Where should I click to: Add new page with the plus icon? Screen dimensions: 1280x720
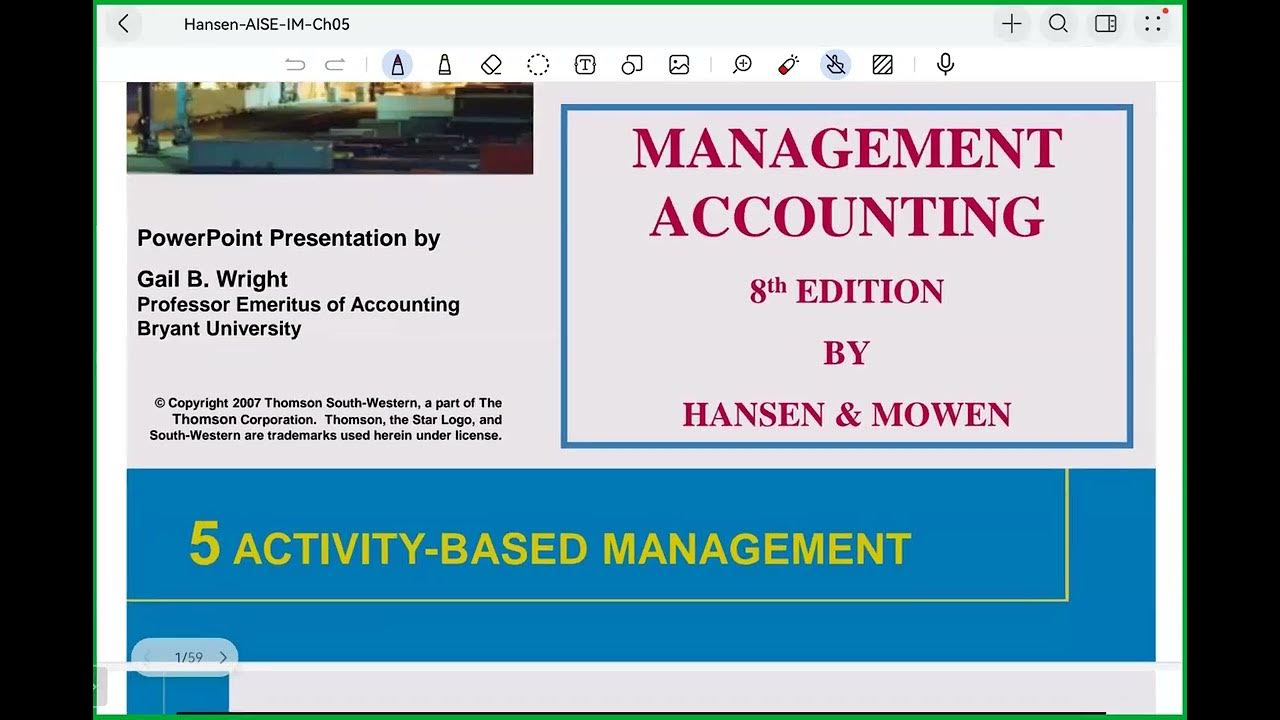(1012, 24)
